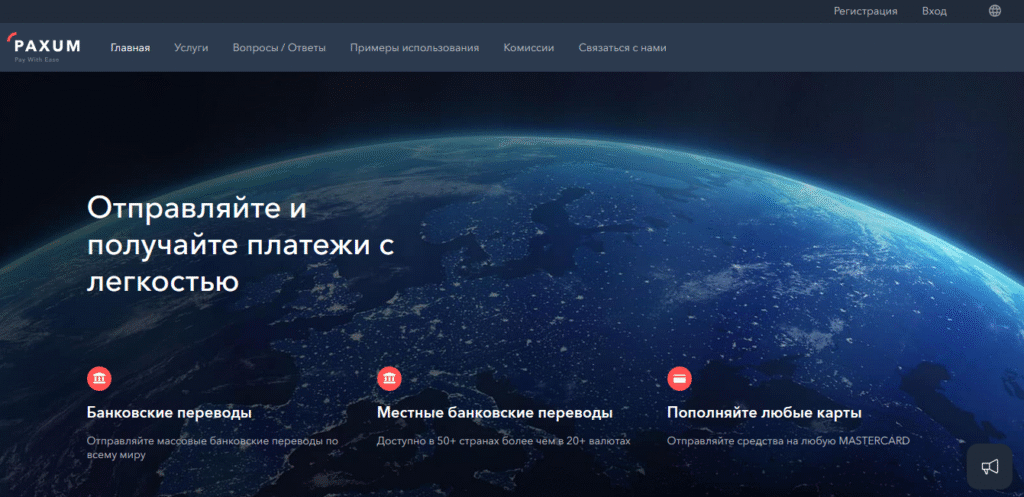
Task: Open Примеры использования in navigation
Action: (x=414, y=47)
